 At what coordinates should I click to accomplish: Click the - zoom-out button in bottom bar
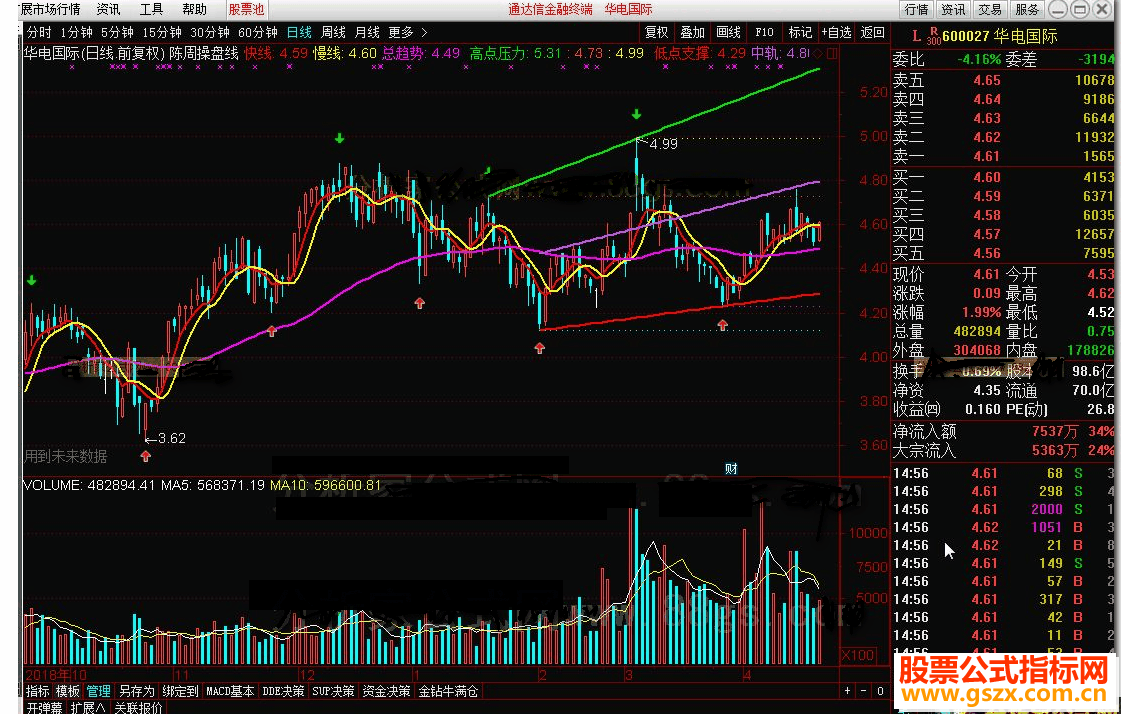pos(864,691)
